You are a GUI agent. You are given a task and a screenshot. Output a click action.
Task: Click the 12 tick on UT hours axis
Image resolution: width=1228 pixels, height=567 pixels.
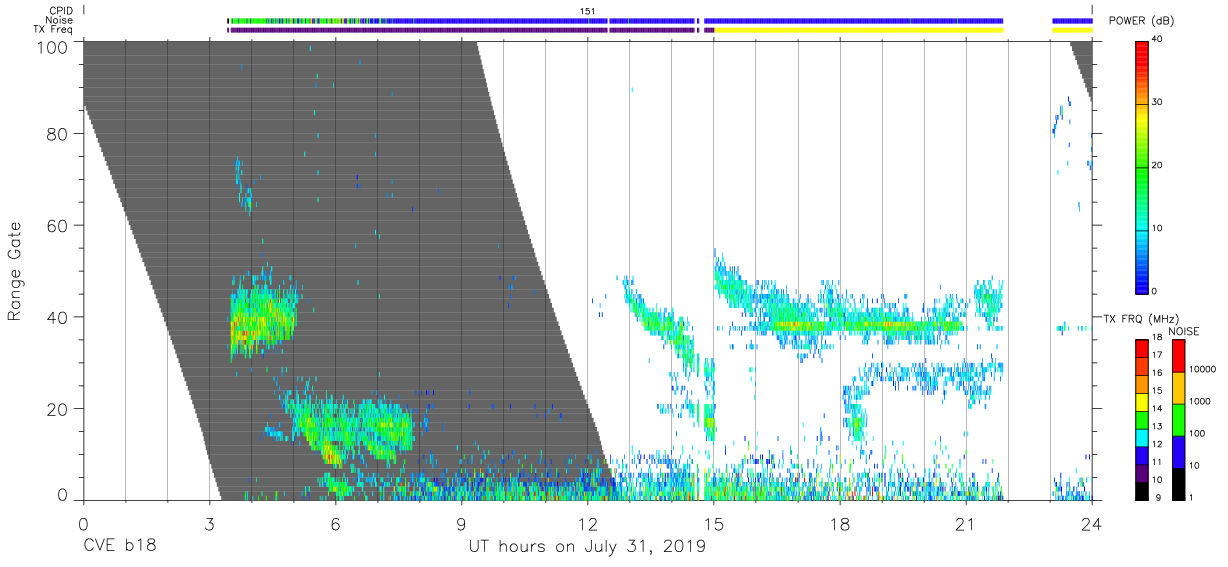click(588, 523)
